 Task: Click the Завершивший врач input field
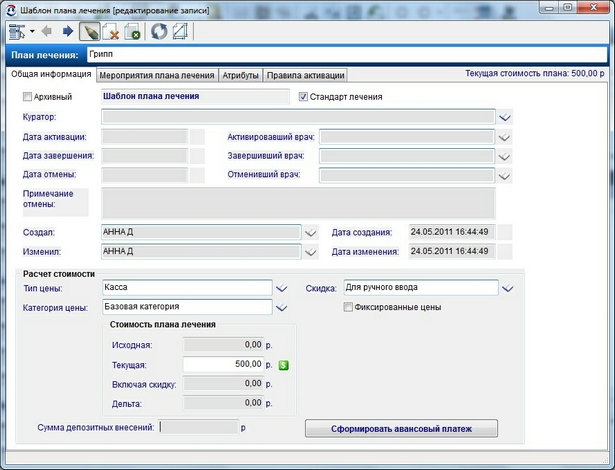tap(407, 156)
